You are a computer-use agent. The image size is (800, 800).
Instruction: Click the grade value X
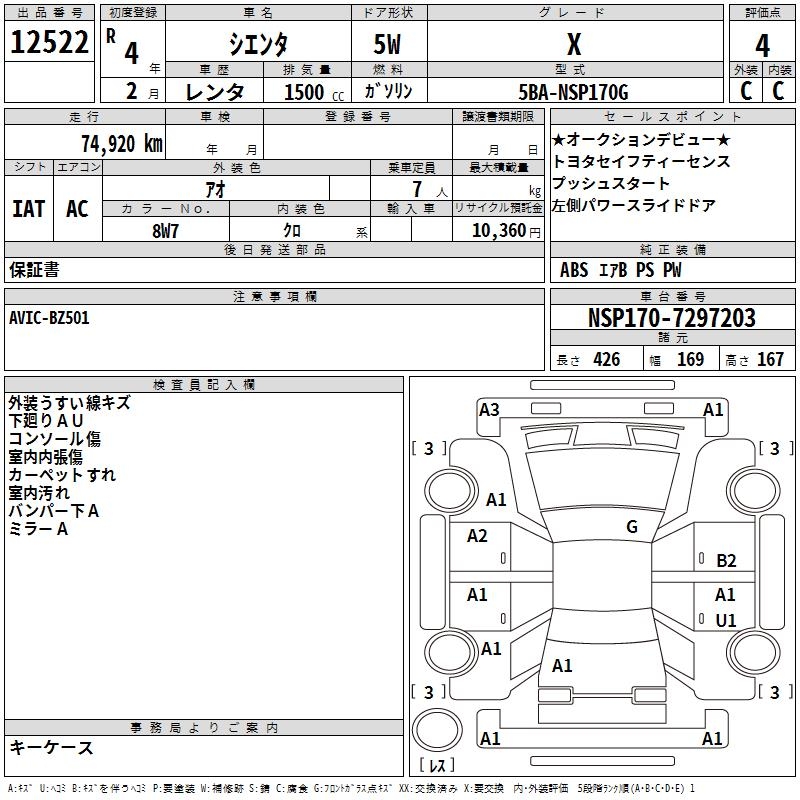click(x=574, y=44)
